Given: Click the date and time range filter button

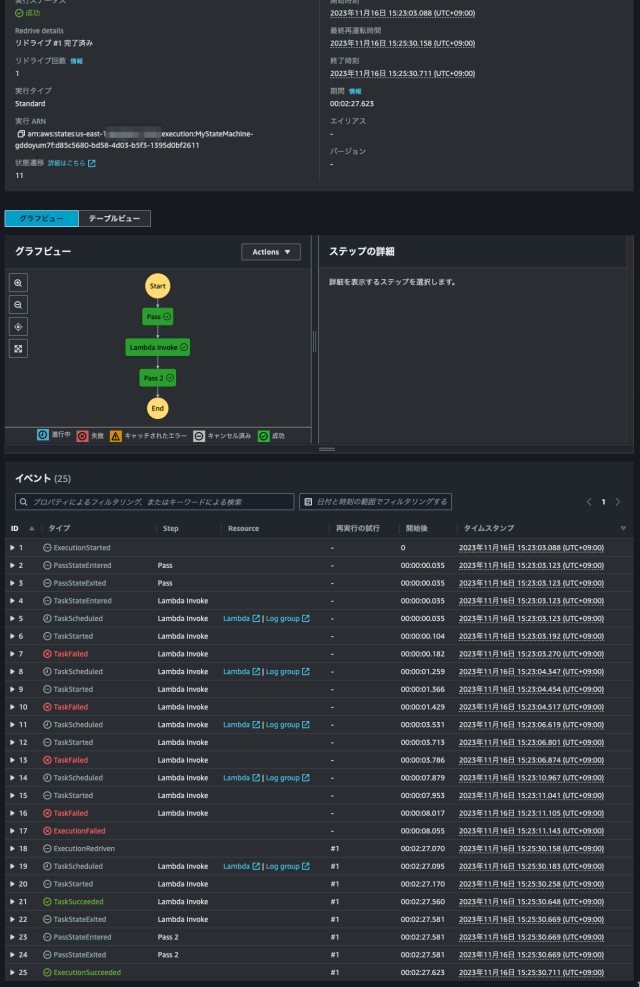Looking at the screenshot, I should [375, 501].
